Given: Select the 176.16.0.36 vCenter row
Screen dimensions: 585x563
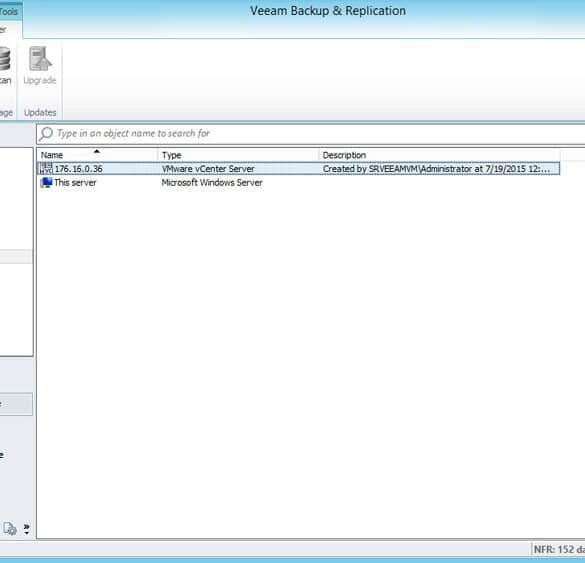Looking at the screenshot, I should tap(298, 169).
